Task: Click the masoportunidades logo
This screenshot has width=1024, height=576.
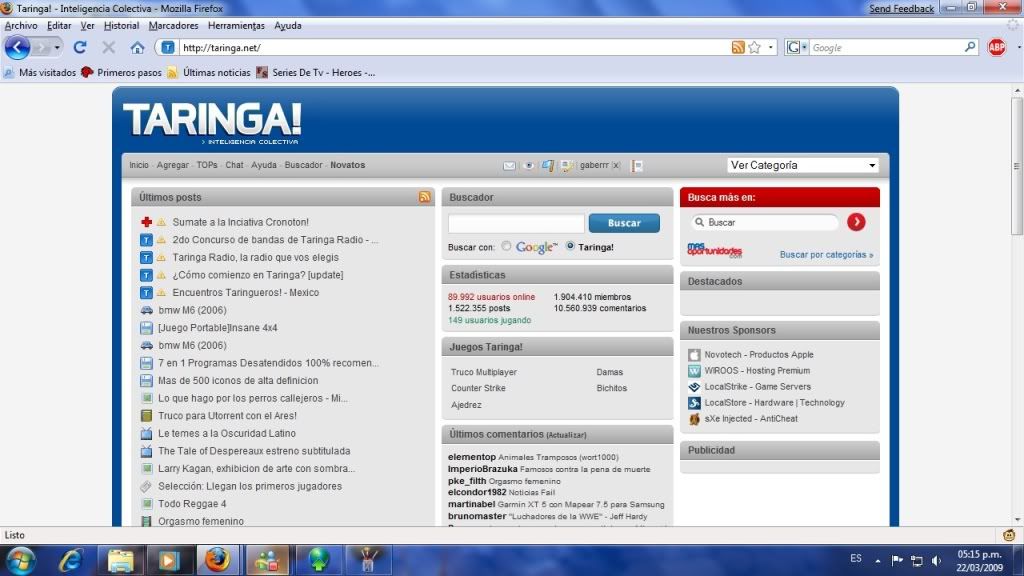Action: pyautogui.click(x=714, y=250)
